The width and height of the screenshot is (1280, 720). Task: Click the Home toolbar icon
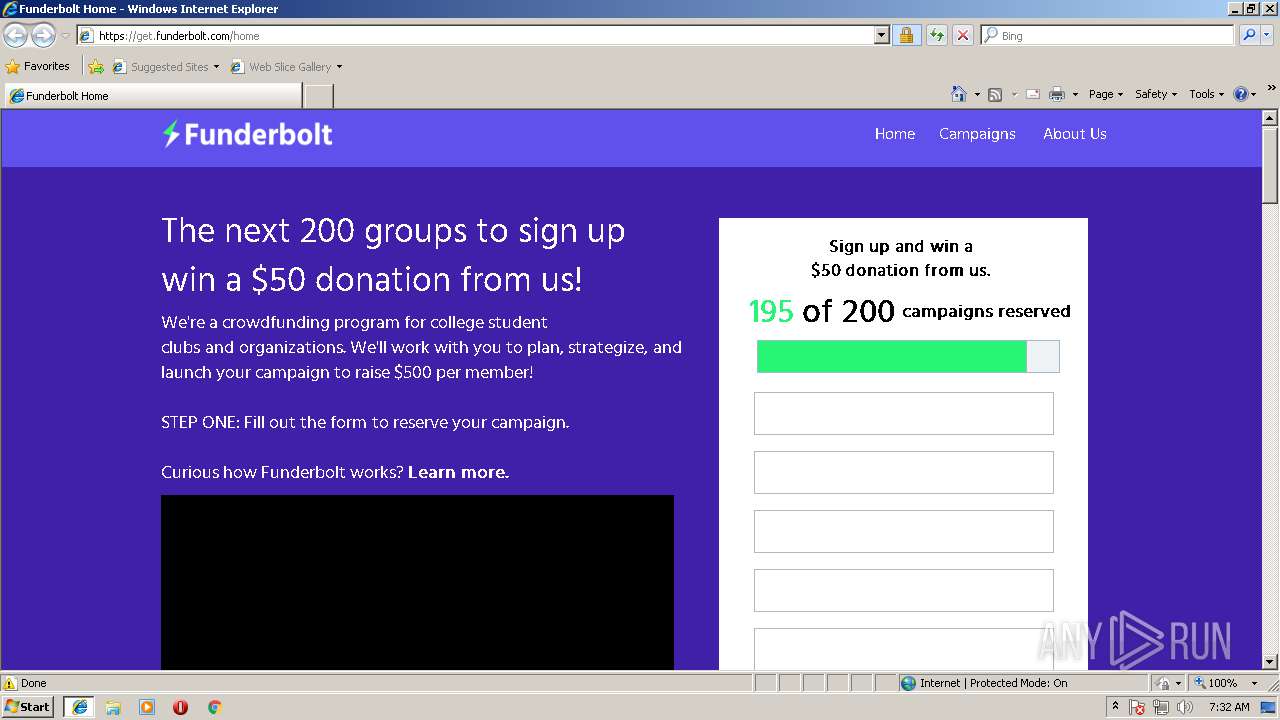(958, 94)
